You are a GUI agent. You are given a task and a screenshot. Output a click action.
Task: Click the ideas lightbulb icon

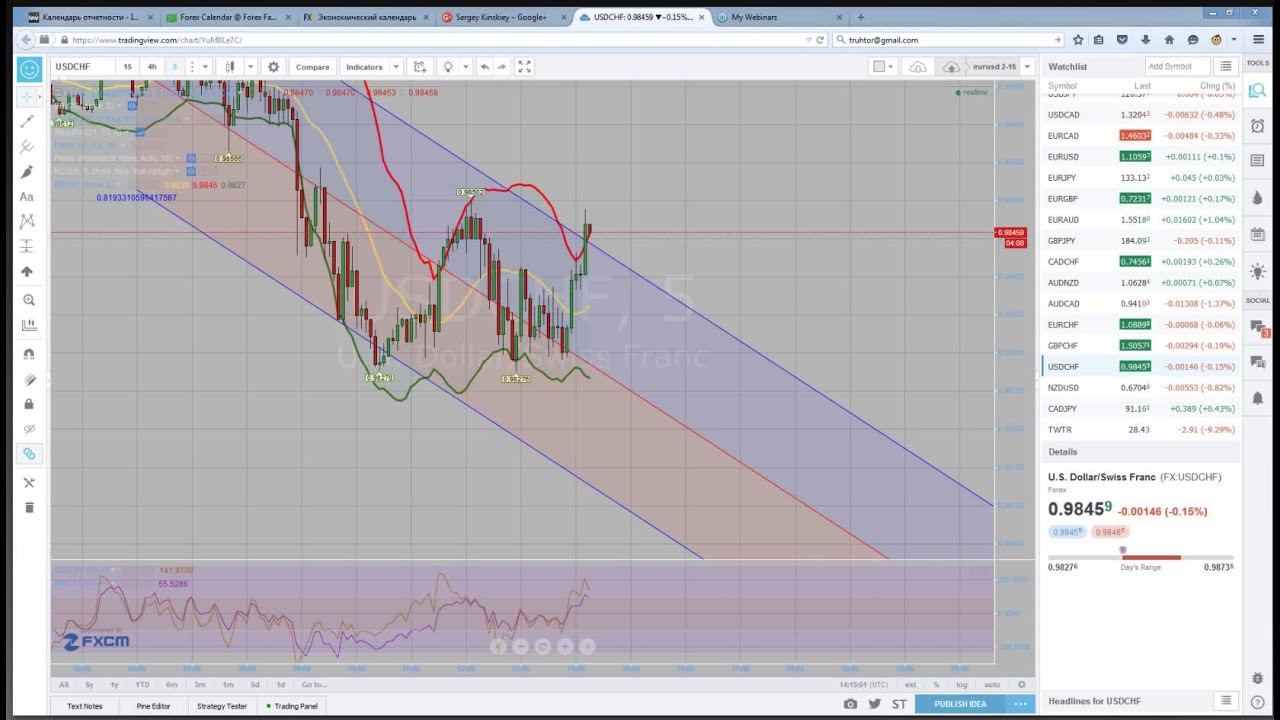pos(448,67)
